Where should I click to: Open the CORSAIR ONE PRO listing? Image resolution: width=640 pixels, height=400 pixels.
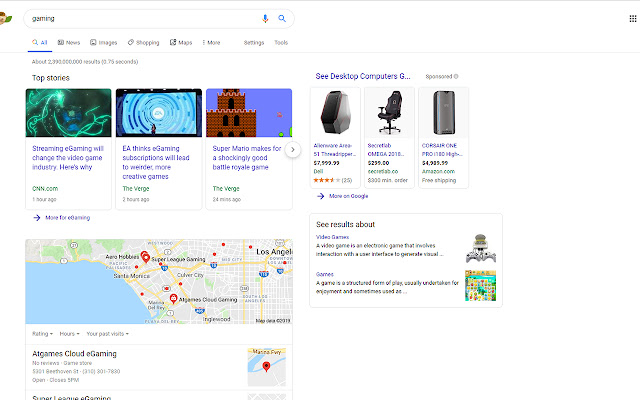[442, 150]
